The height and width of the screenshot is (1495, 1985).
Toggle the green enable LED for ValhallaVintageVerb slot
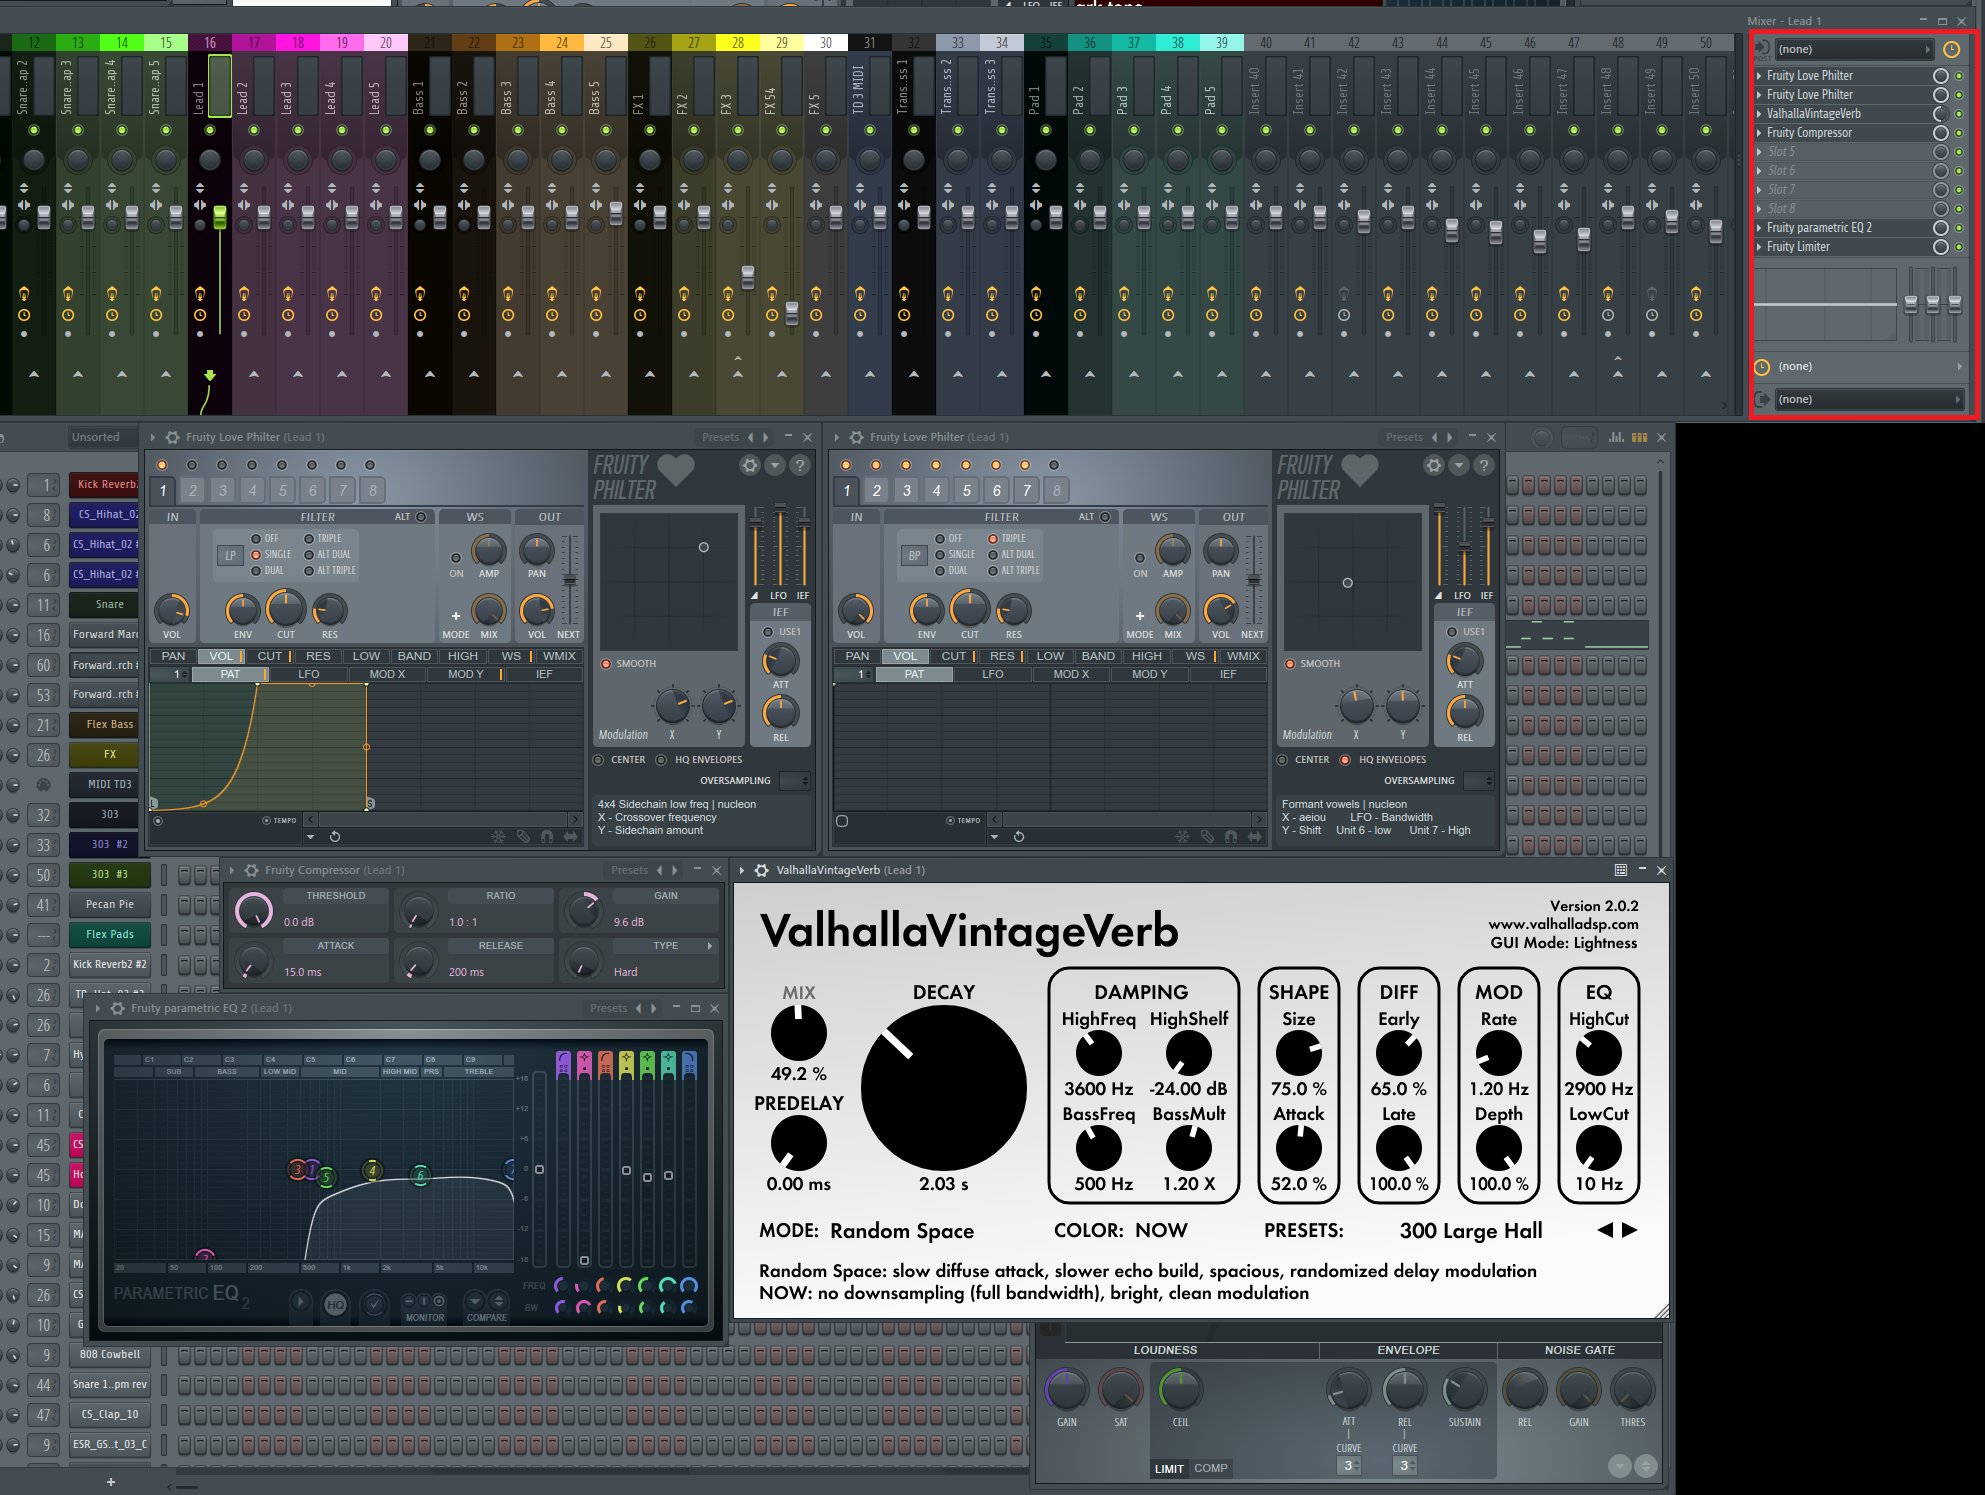[1959, 114]
